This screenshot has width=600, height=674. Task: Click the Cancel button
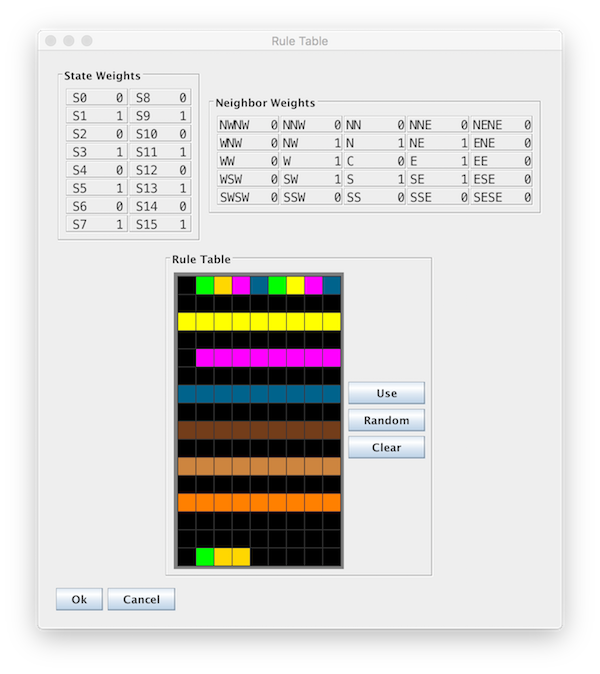pos(141,599)
